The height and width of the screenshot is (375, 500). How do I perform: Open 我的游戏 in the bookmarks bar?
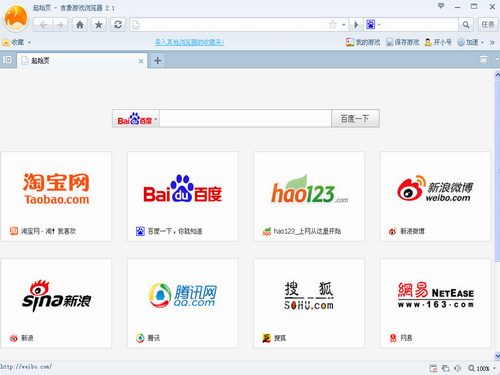pos(363,42)
